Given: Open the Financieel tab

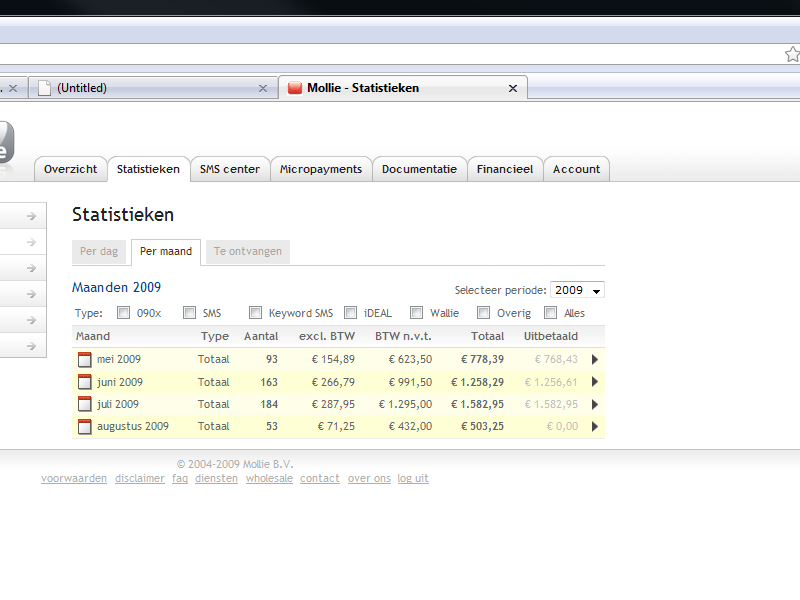Looking at the screenshot, I should 505,169.
